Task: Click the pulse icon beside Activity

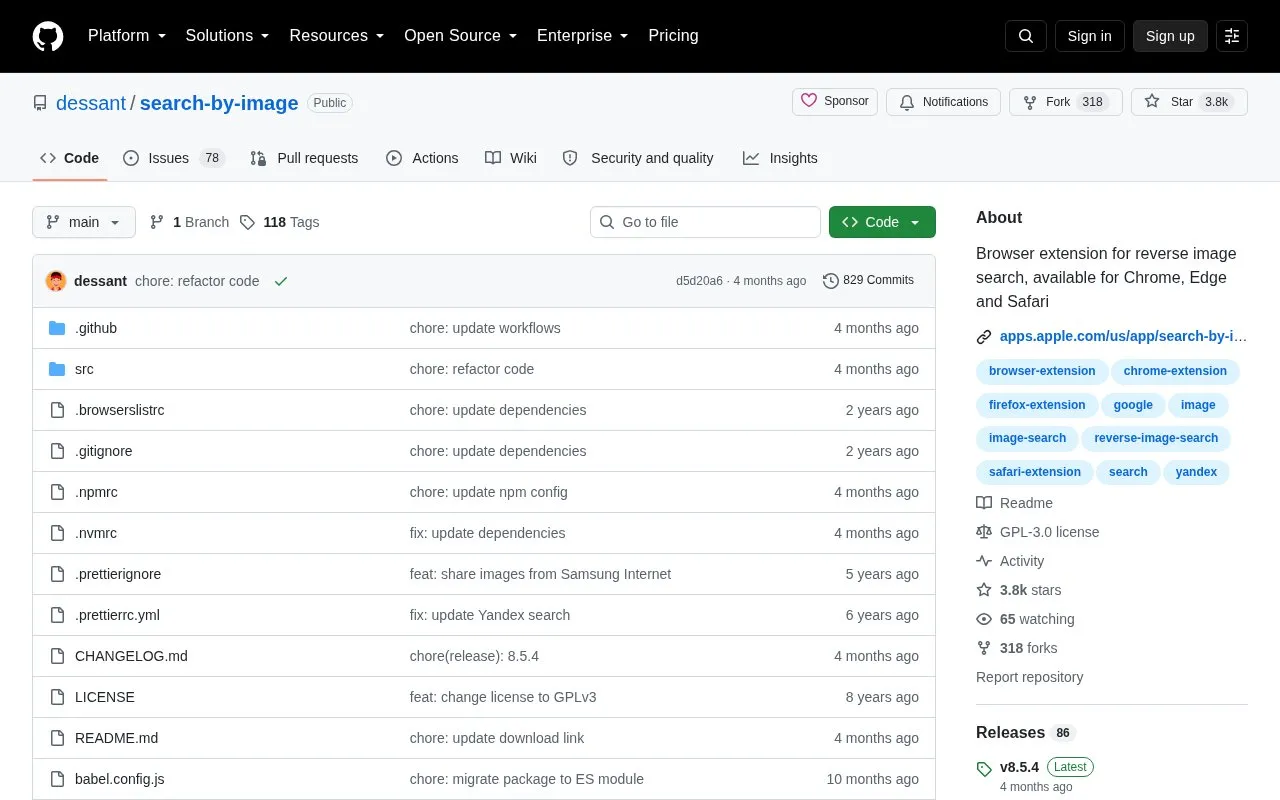Action: point(984,561)
